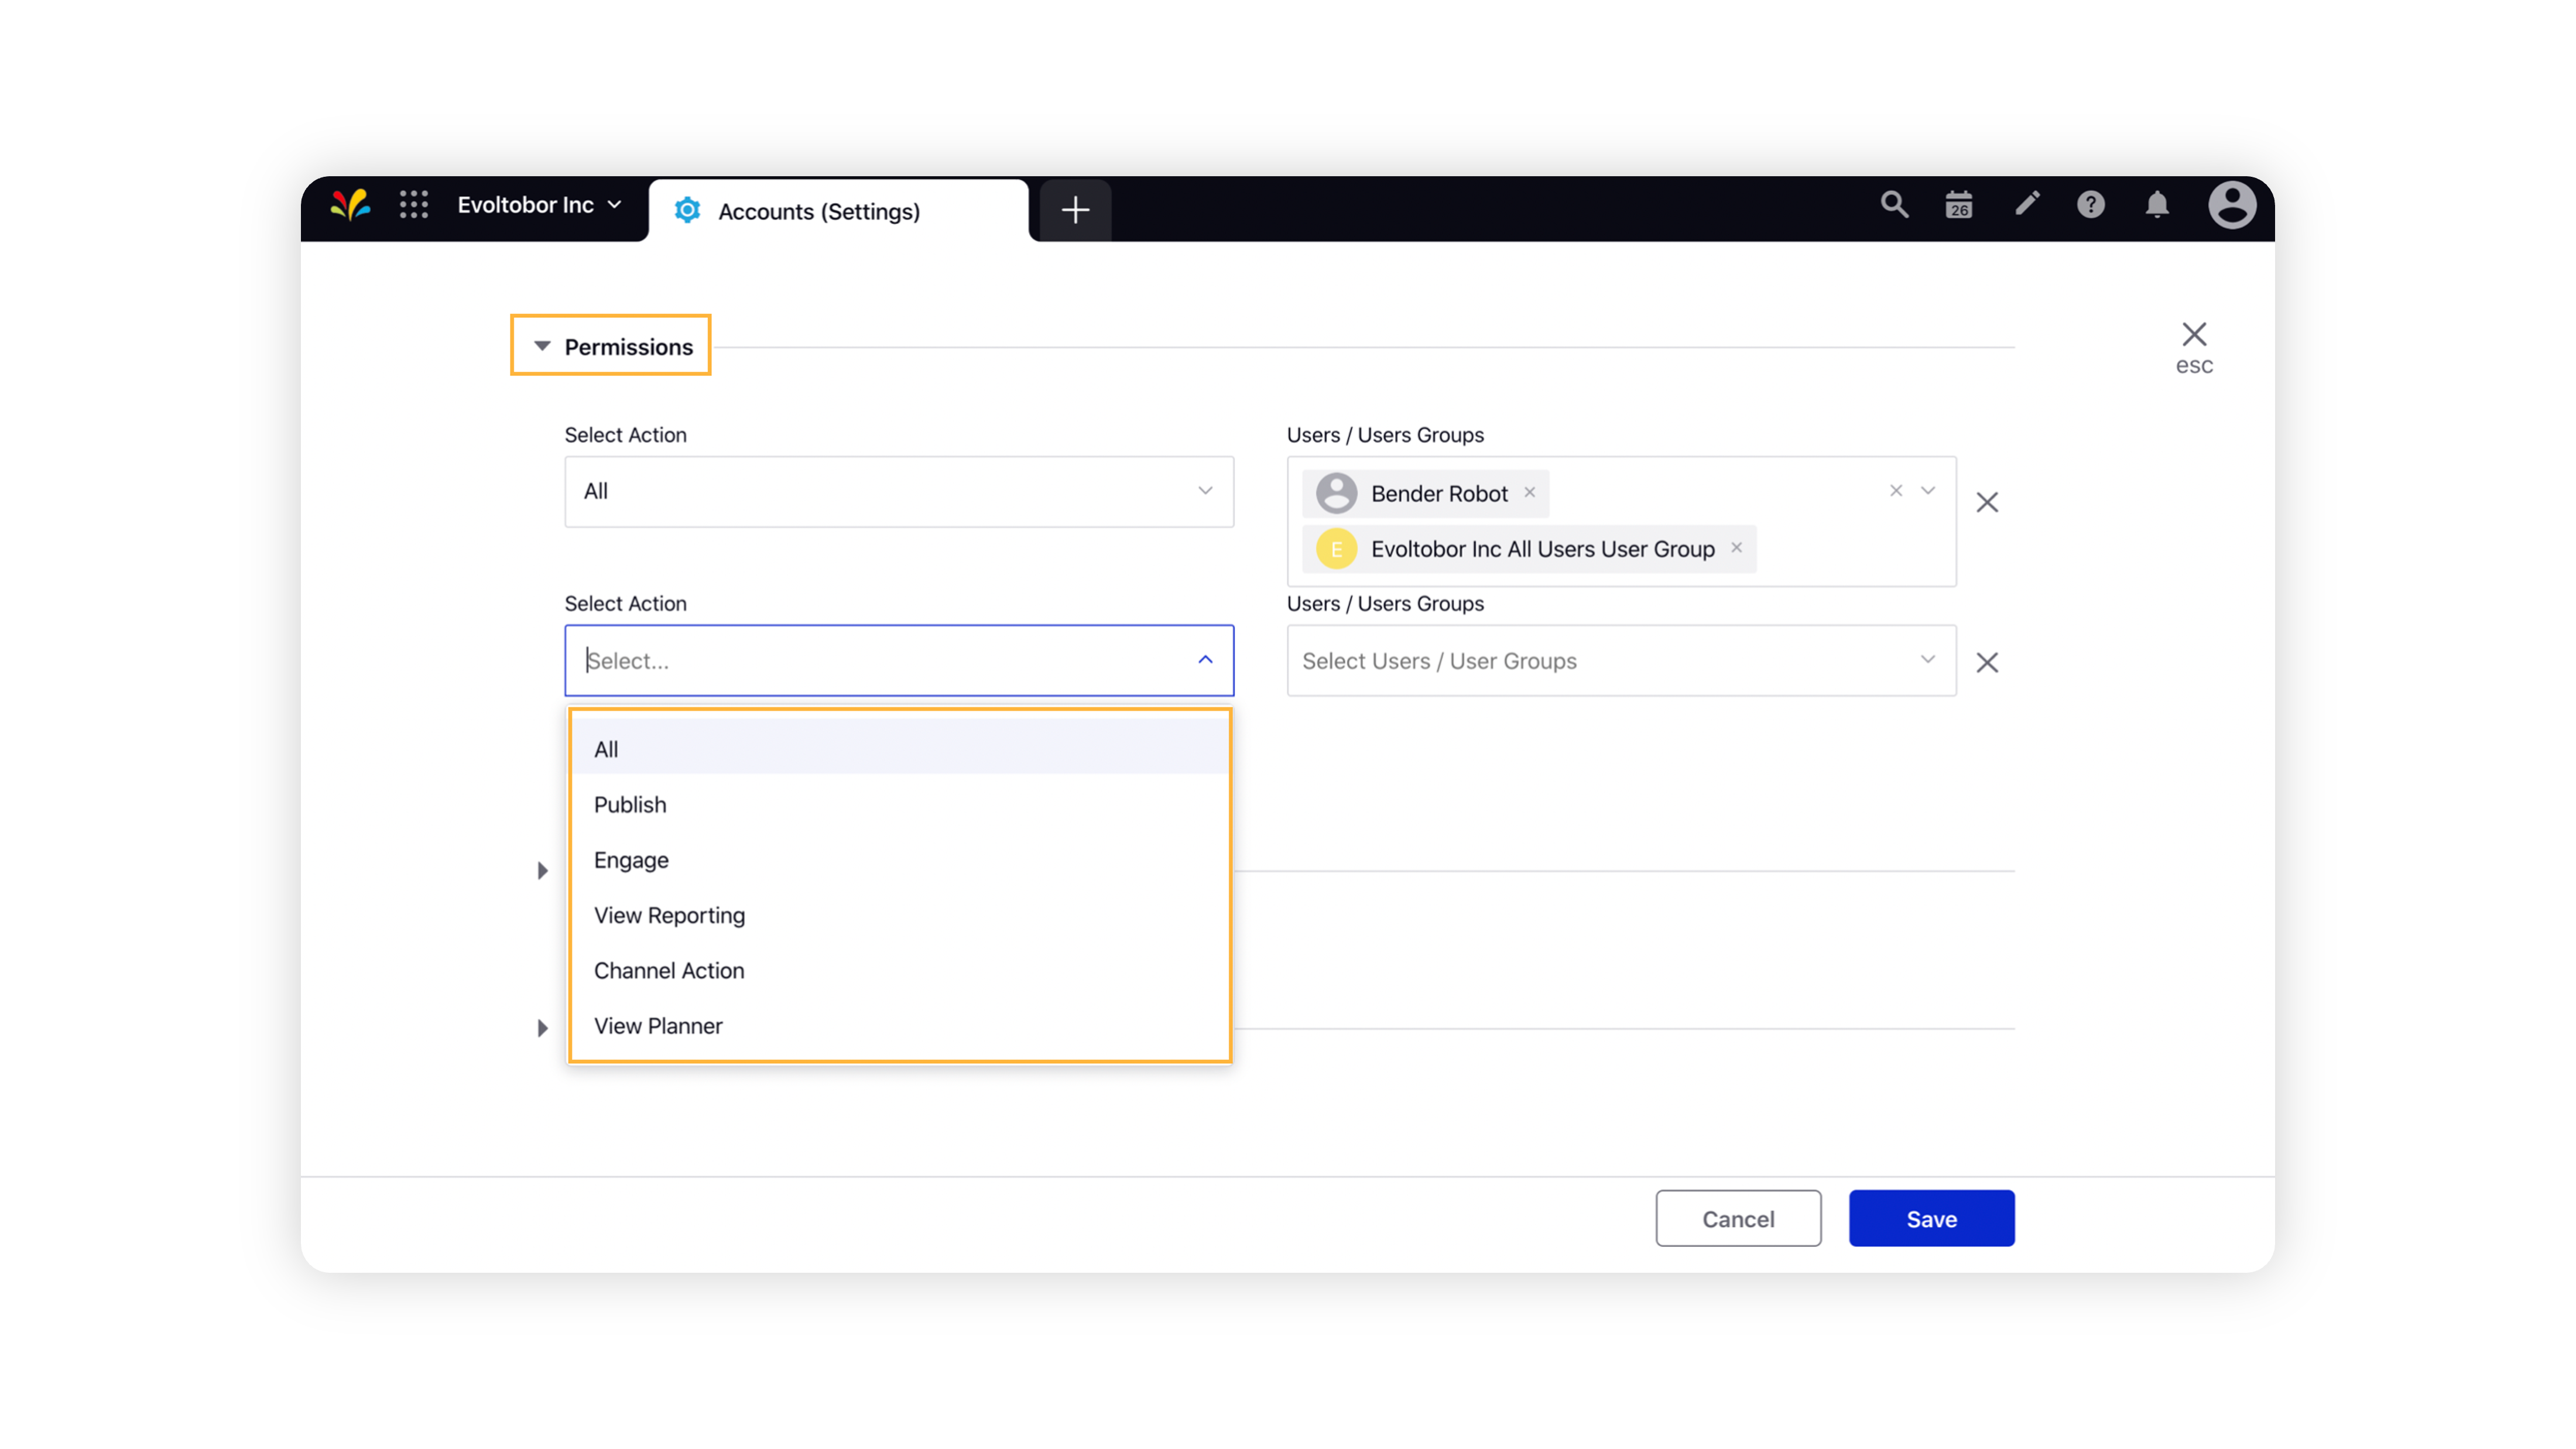This screenshot has width=2576, height=1449.
Task: Close the settings panel with the esc X
Action: (x=2194, y=346)
